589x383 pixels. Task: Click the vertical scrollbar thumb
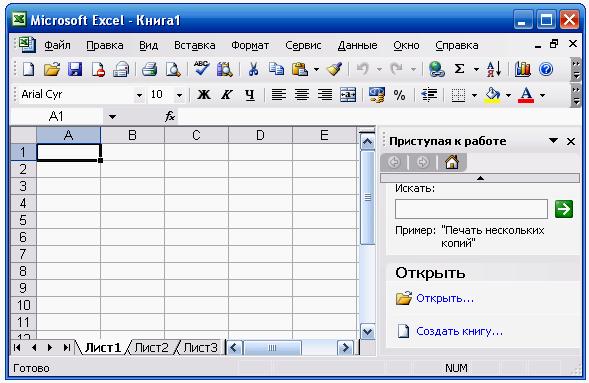(x=367, y=198)
